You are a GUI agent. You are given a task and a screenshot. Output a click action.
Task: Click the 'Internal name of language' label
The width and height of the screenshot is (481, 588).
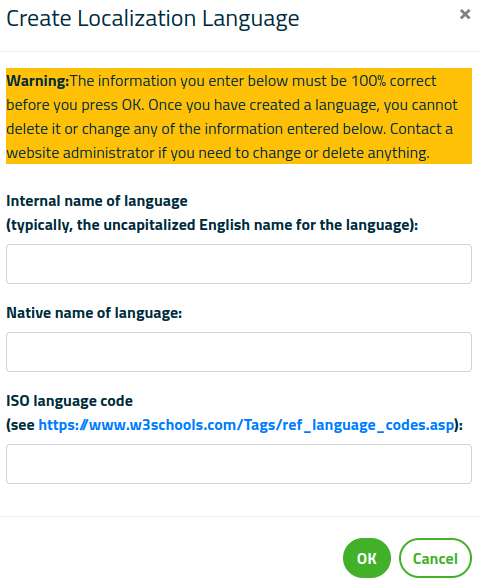97,201
